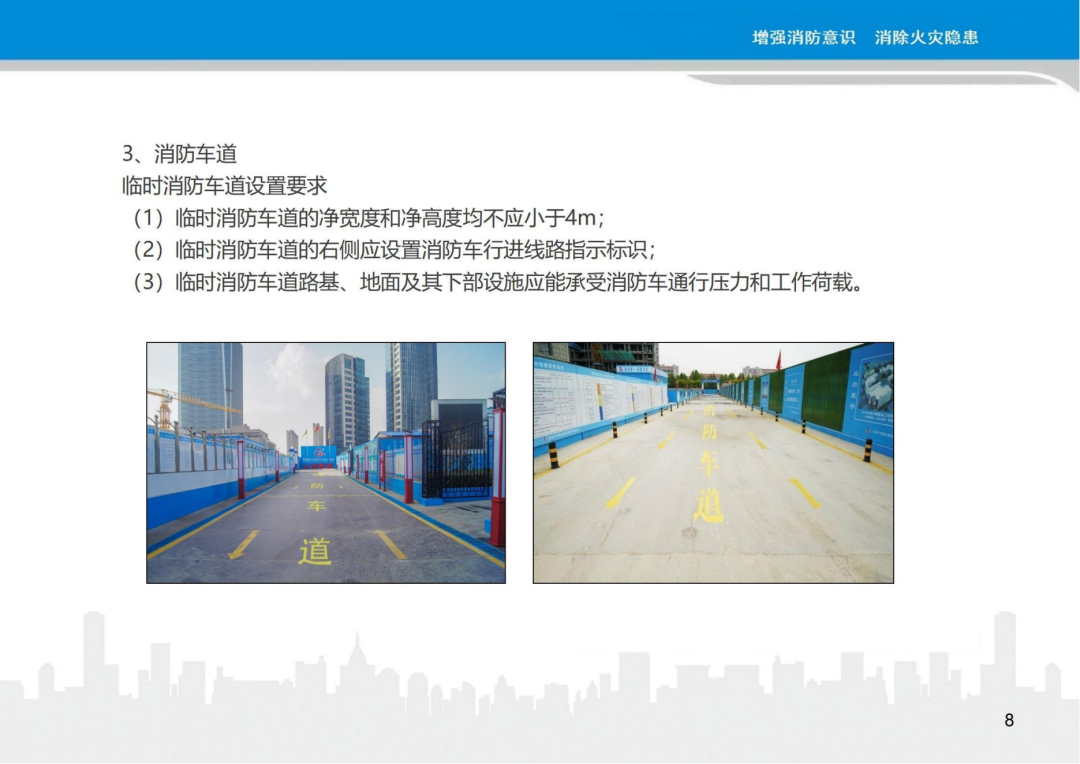1080x764 pixels.
Task: Select the section heading "3、消防车道"
Action: click(x=179, y=154)
